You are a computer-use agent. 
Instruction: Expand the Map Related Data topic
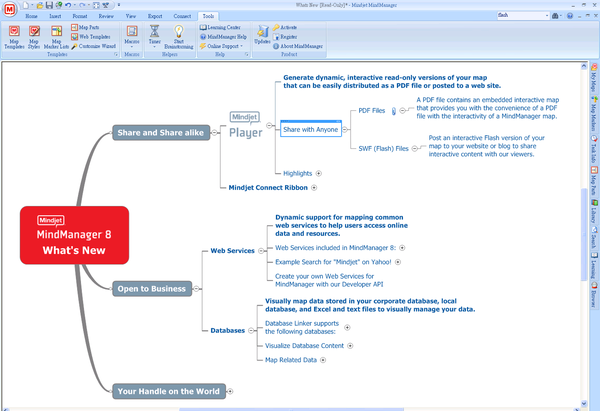[x=323, y=360]
